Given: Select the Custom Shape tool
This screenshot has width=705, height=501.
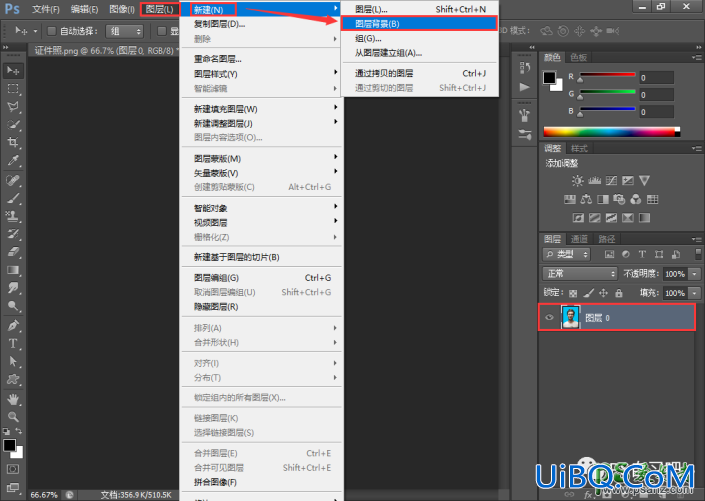Looking at the screenshot, I should 13,380.
